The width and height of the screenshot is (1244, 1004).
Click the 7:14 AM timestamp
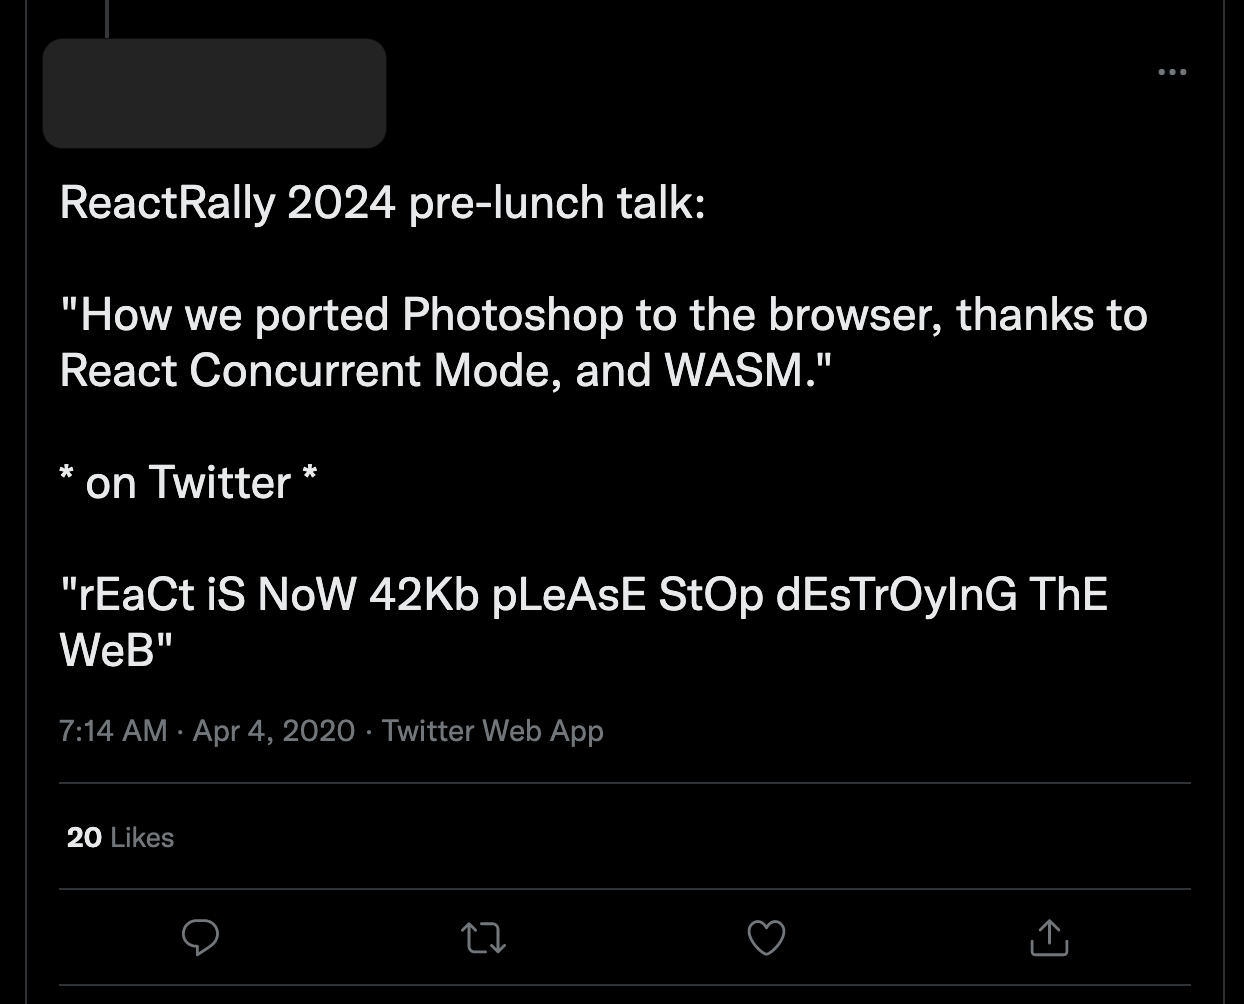coord(113,731)
